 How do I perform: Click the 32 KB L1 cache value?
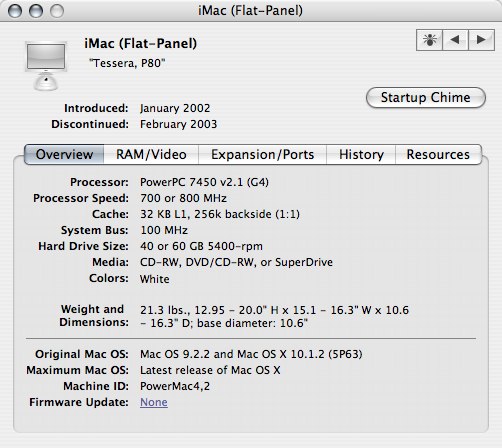coord(220,214)
